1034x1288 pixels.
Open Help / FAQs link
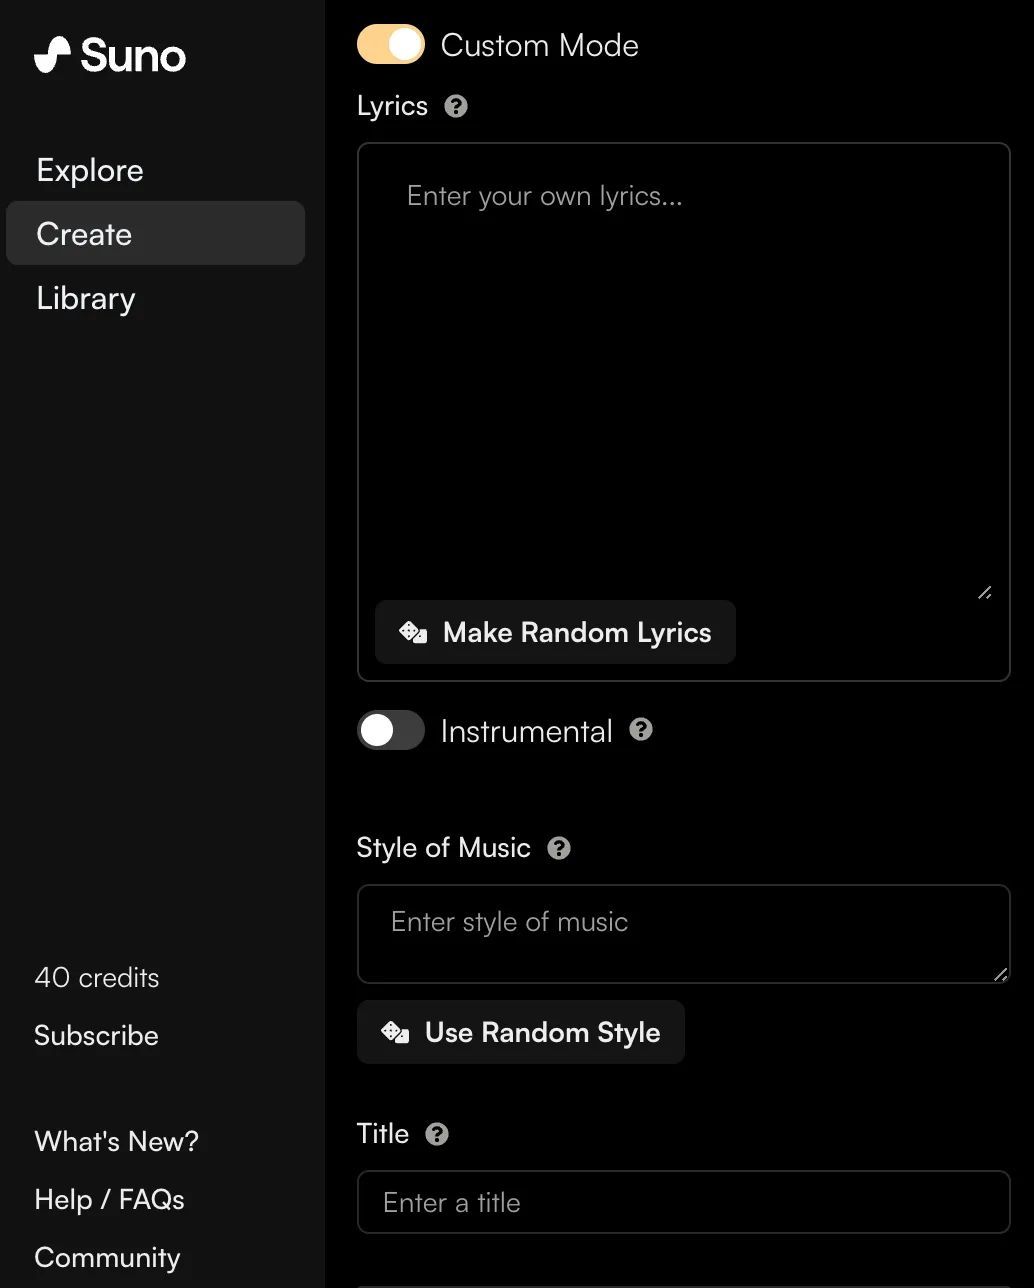[x=109, y=1199]
